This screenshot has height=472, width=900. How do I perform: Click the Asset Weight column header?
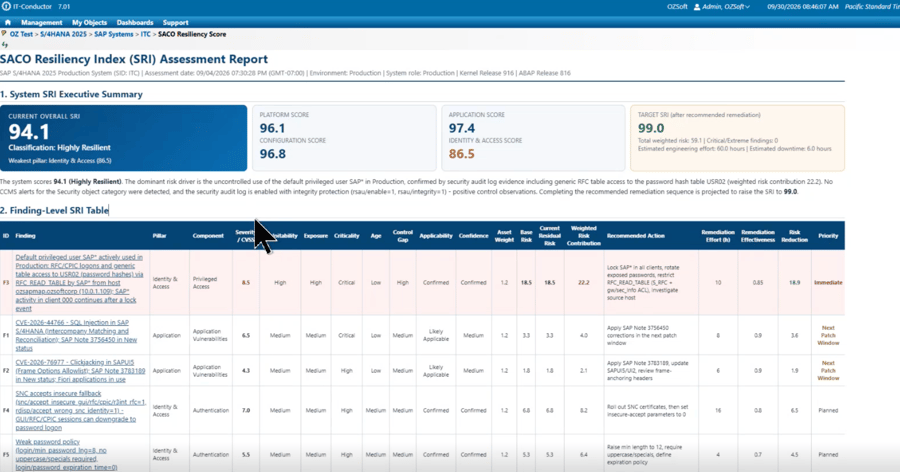(x=504, y=236)
